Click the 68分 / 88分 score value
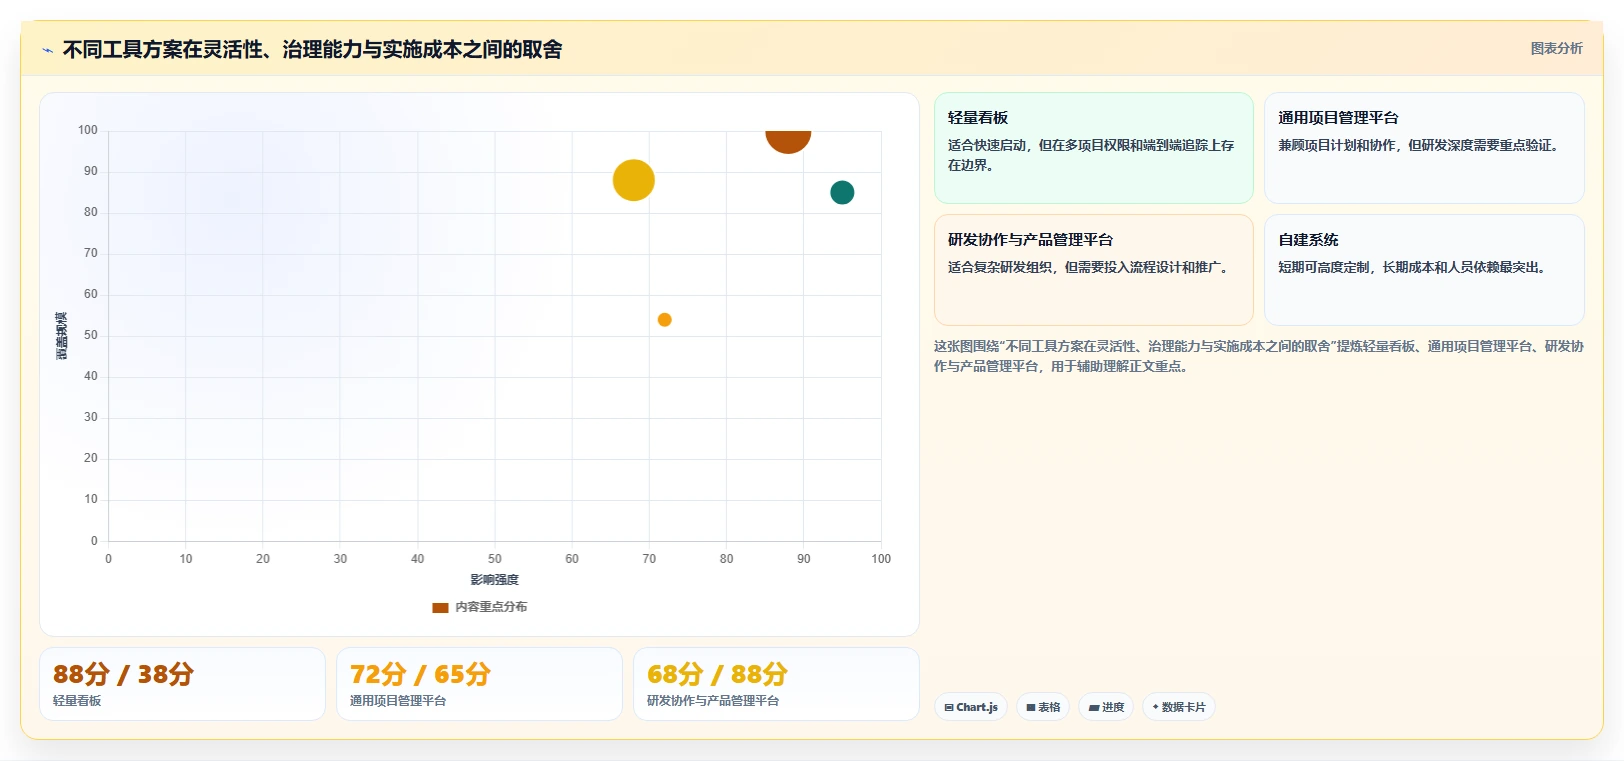Image resolution: width=1624 pixels, height=761 pixels. (717, 674)
